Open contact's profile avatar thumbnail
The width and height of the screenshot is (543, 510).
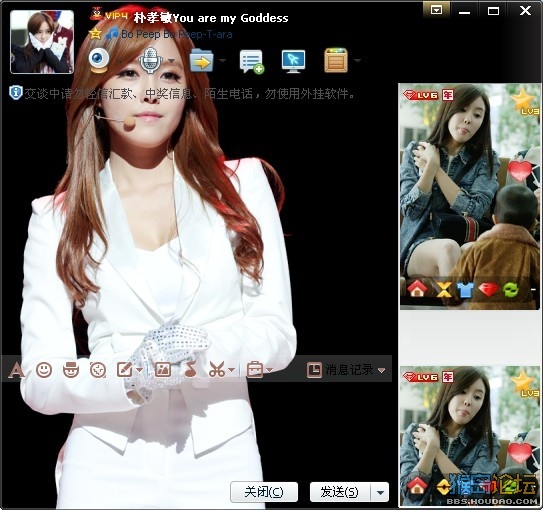click(42, 42)
